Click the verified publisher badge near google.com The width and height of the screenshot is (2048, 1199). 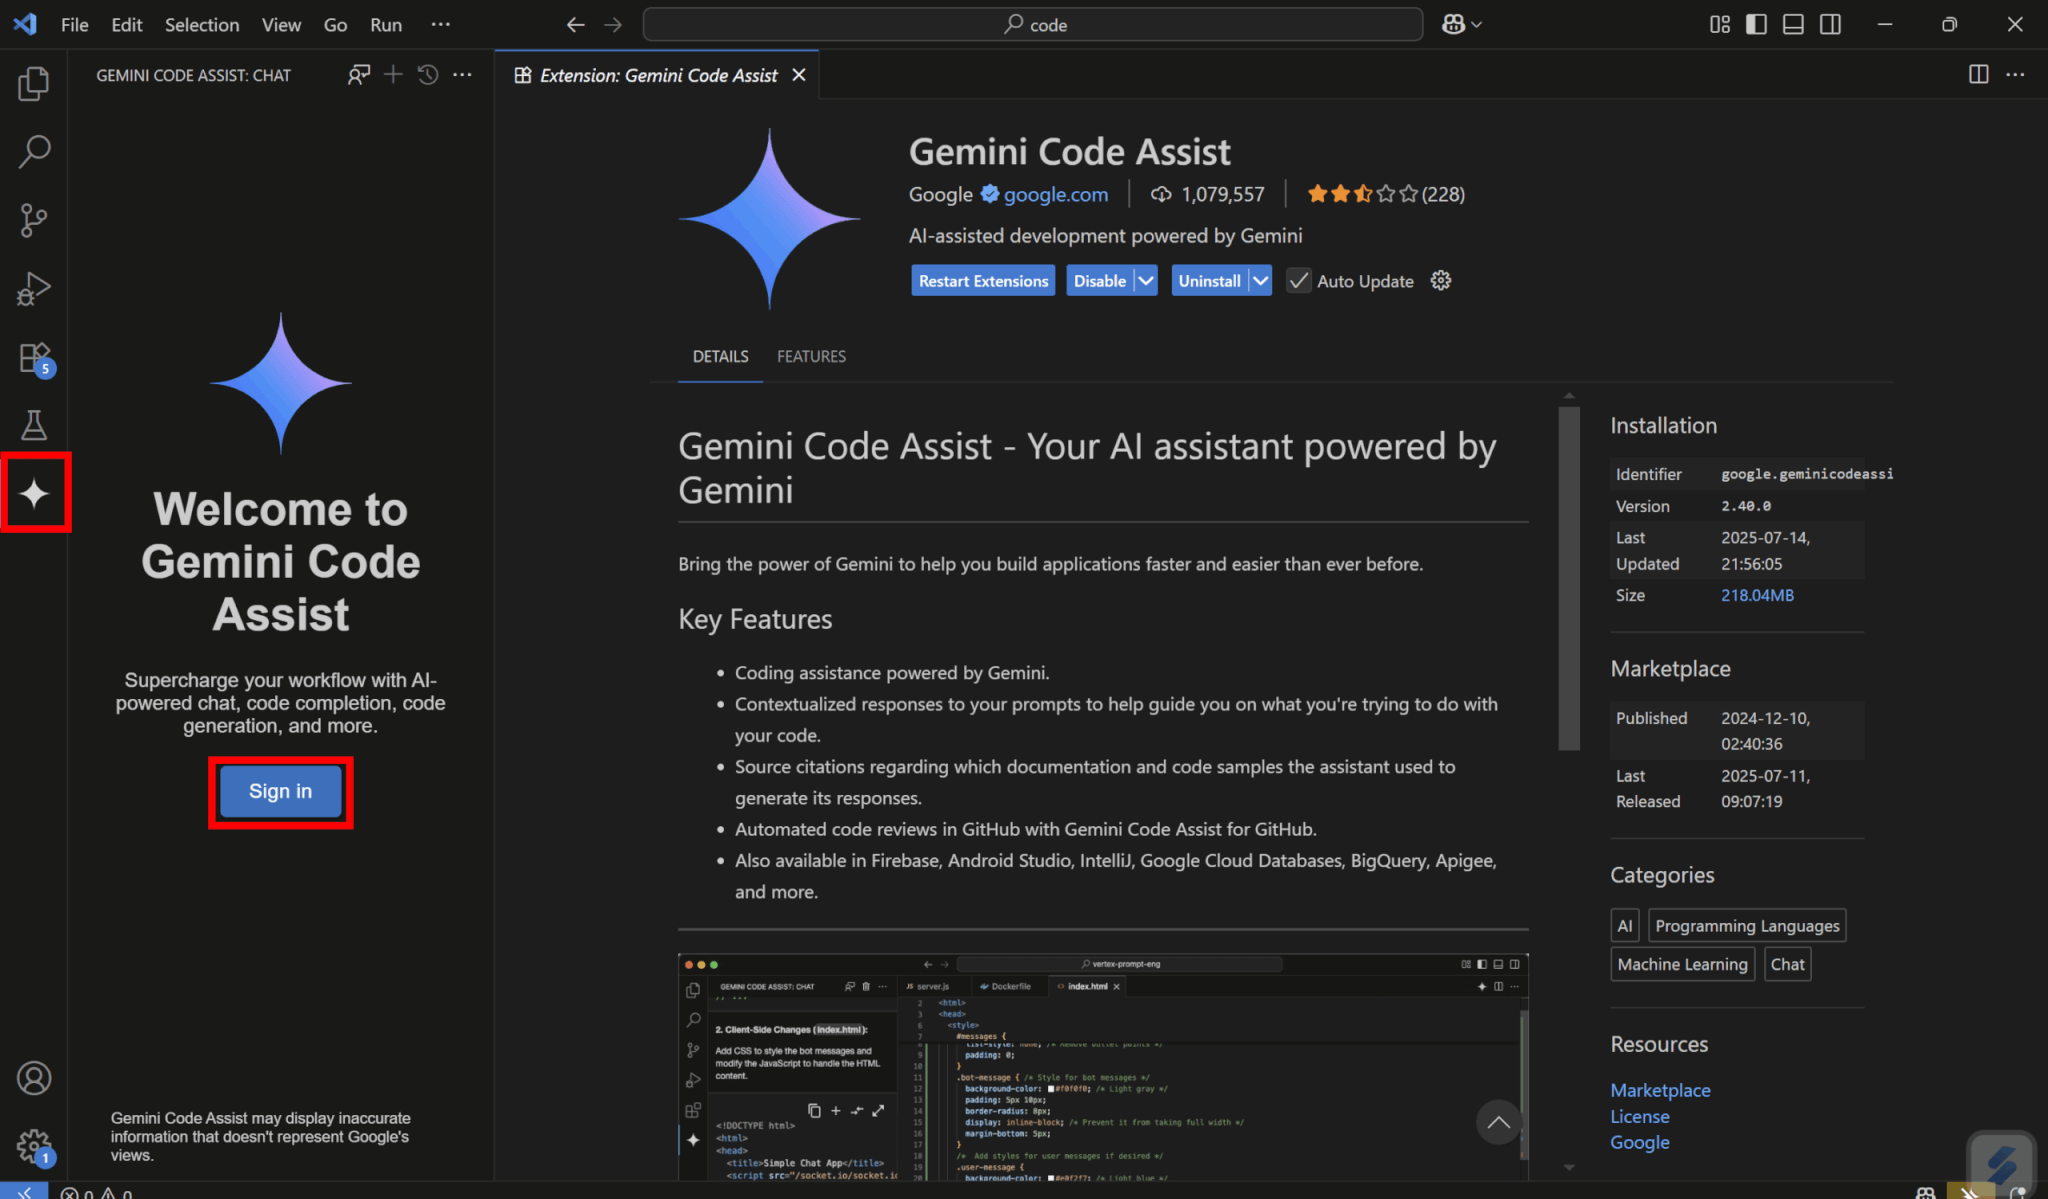click(x=989, y=194)
